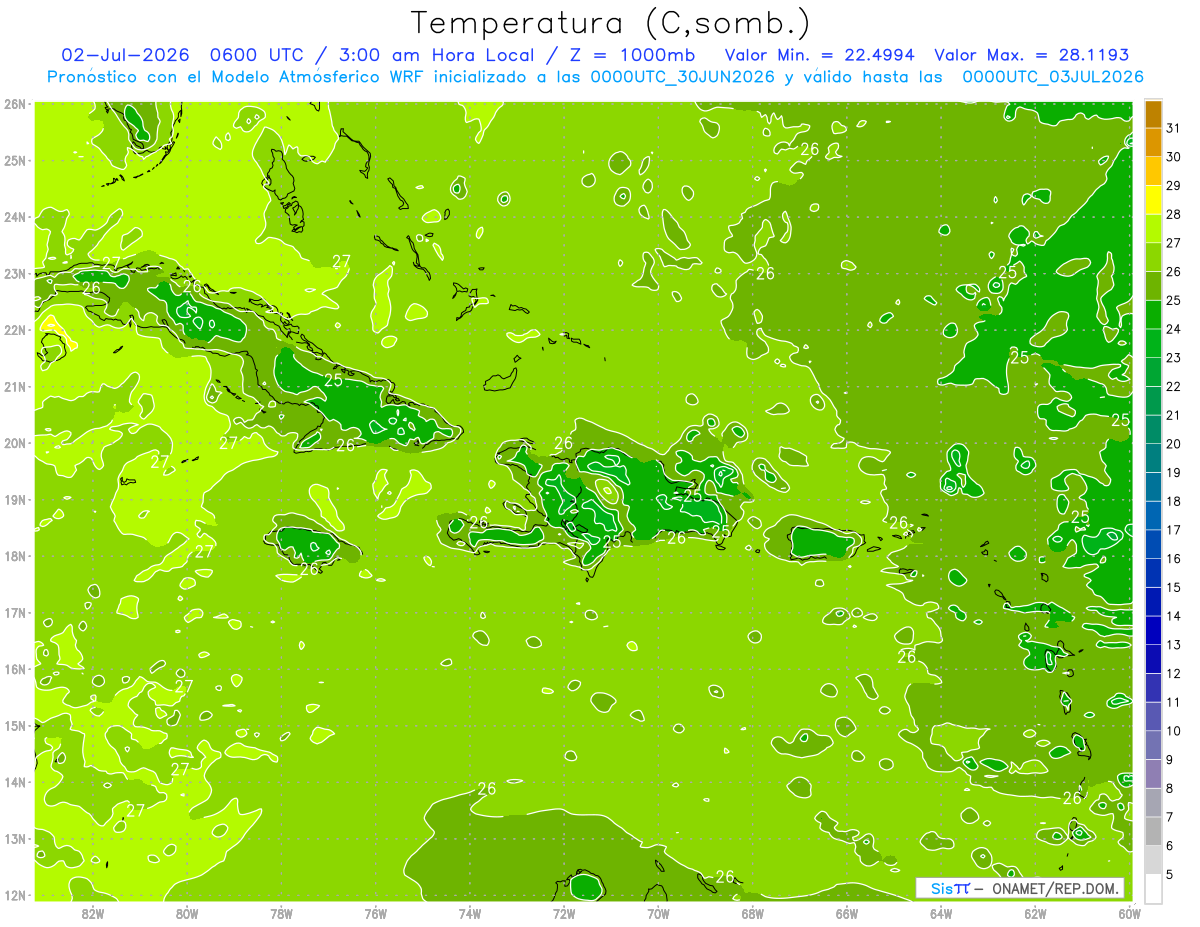
Task: Click the color scale label '28'
Action: pyautogui.click(x=1173, y=214)
